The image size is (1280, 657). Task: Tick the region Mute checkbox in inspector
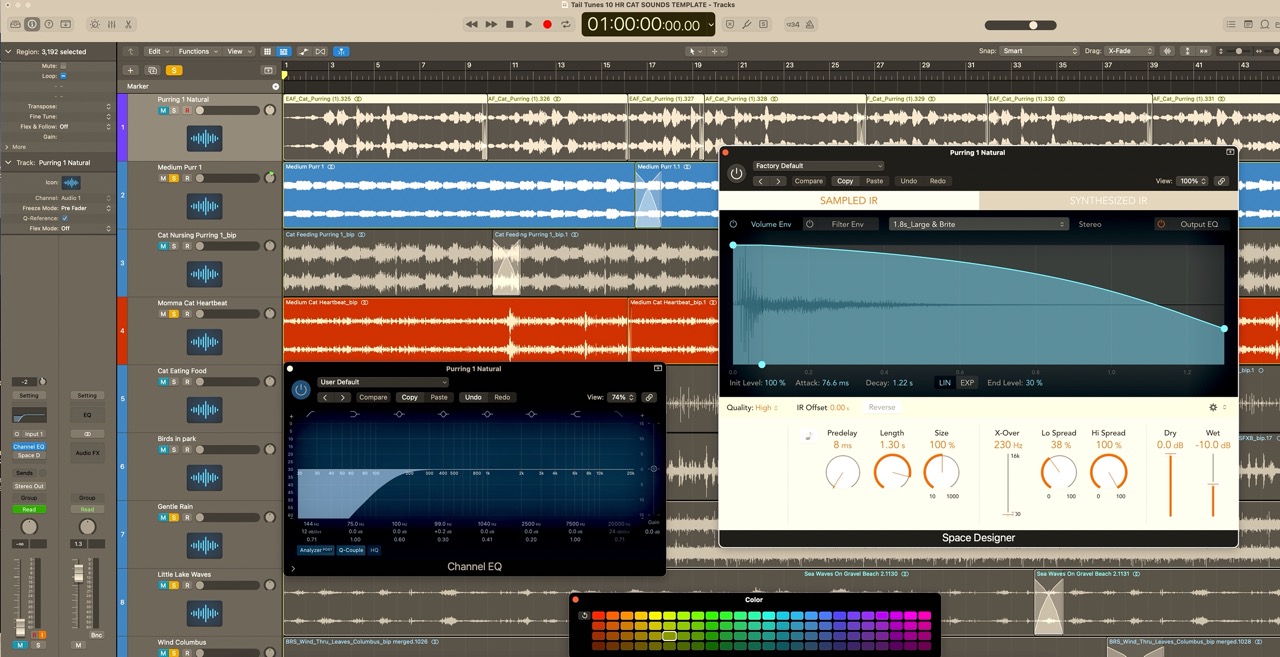point(63,65)
